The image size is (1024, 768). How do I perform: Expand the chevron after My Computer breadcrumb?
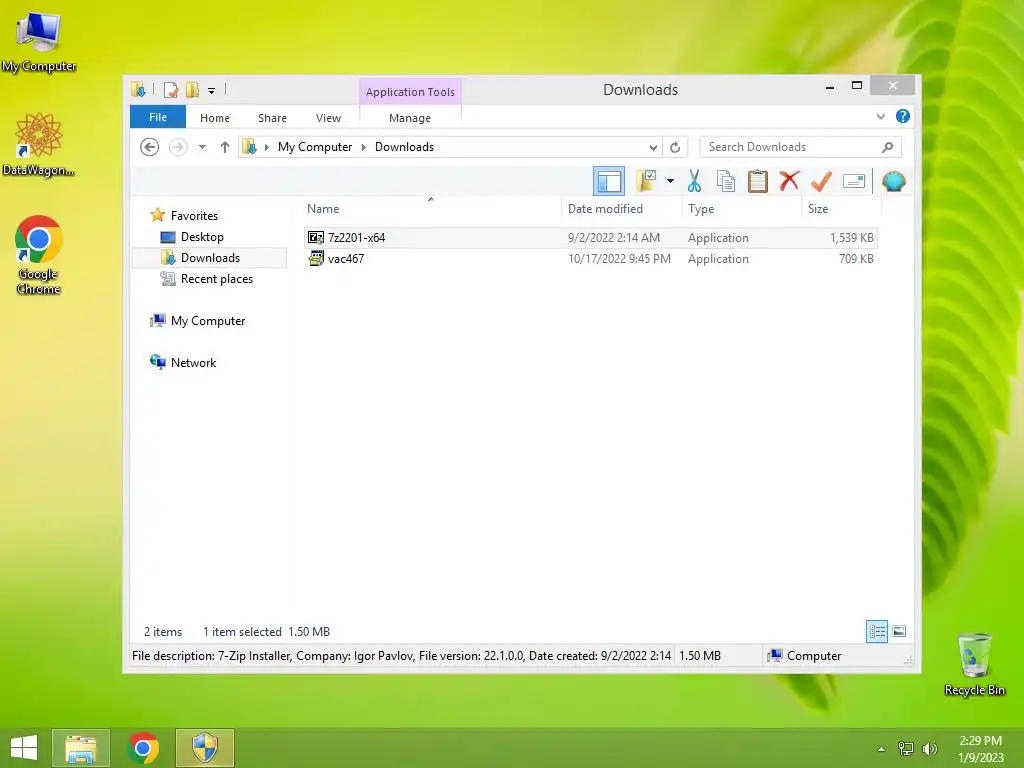click(364, 147)
